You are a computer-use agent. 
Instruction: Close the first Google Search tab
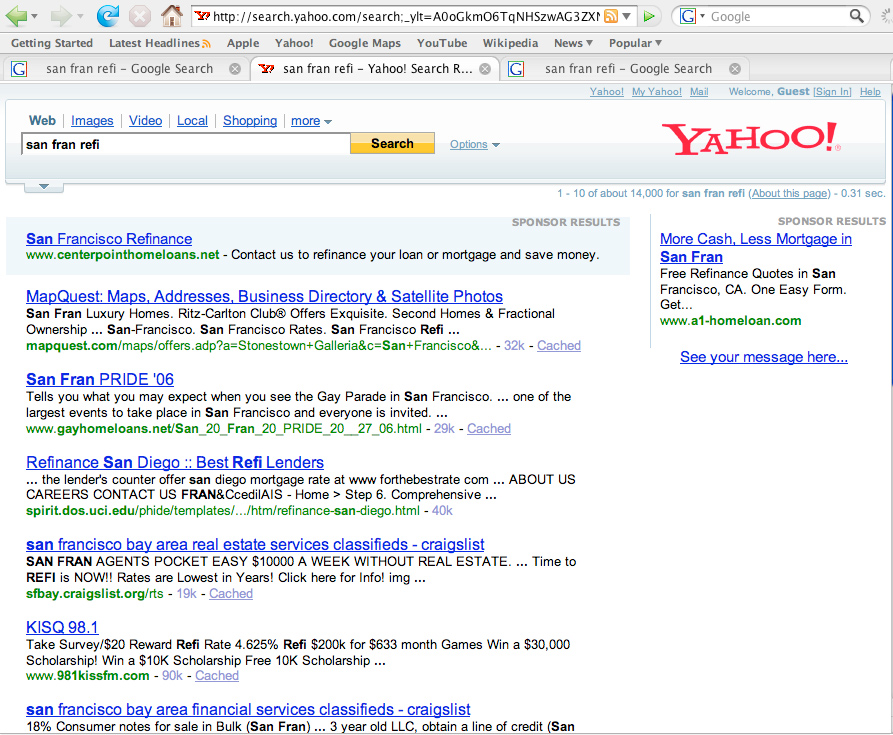235,69
